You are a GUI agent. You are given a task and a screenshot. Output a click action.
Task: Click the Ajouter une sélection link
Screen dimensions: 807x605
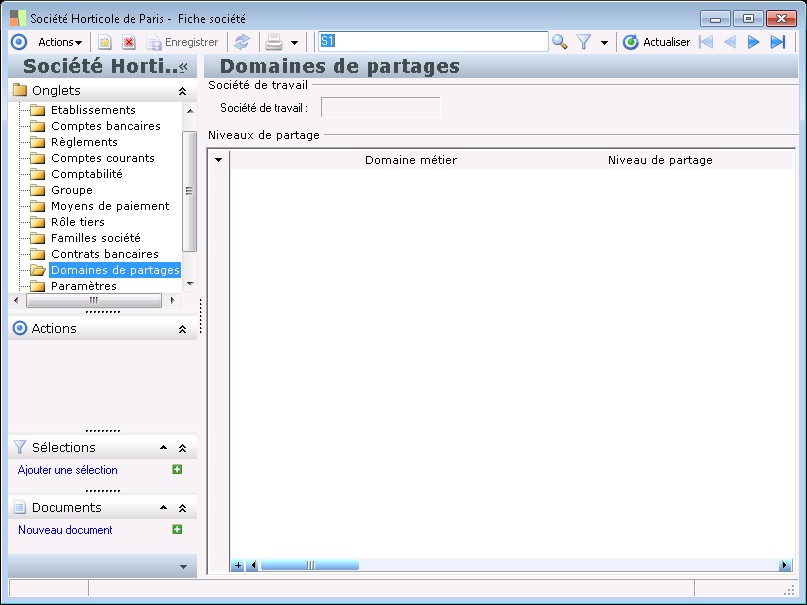(x=67, y=470)
